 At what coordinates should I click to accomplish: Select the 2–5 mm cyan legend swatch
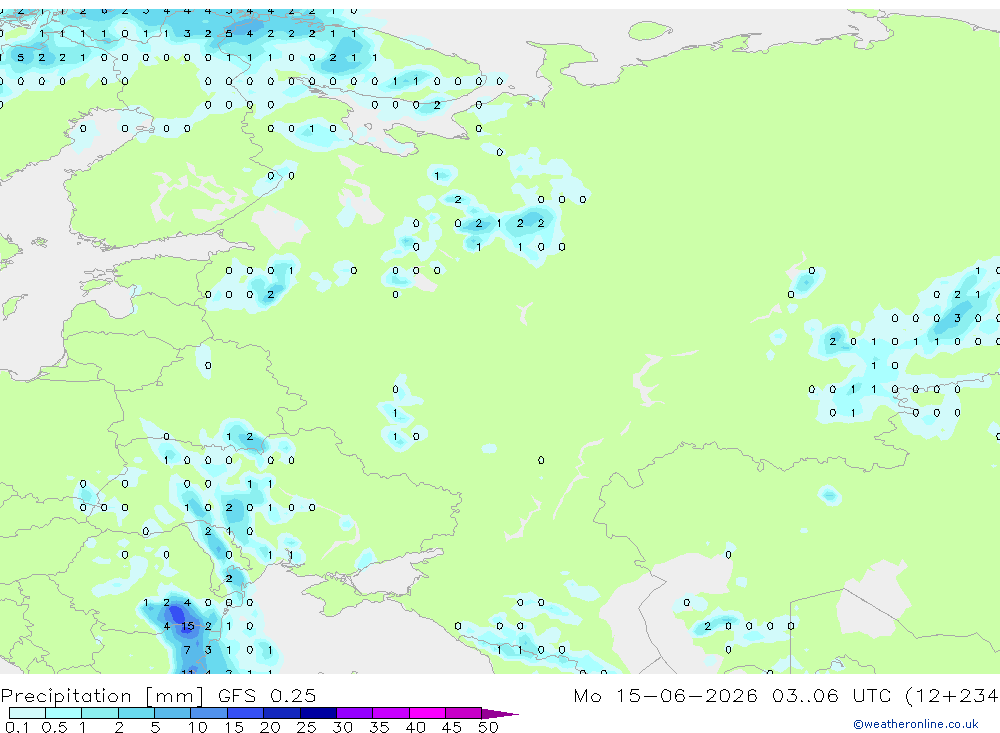136,713
